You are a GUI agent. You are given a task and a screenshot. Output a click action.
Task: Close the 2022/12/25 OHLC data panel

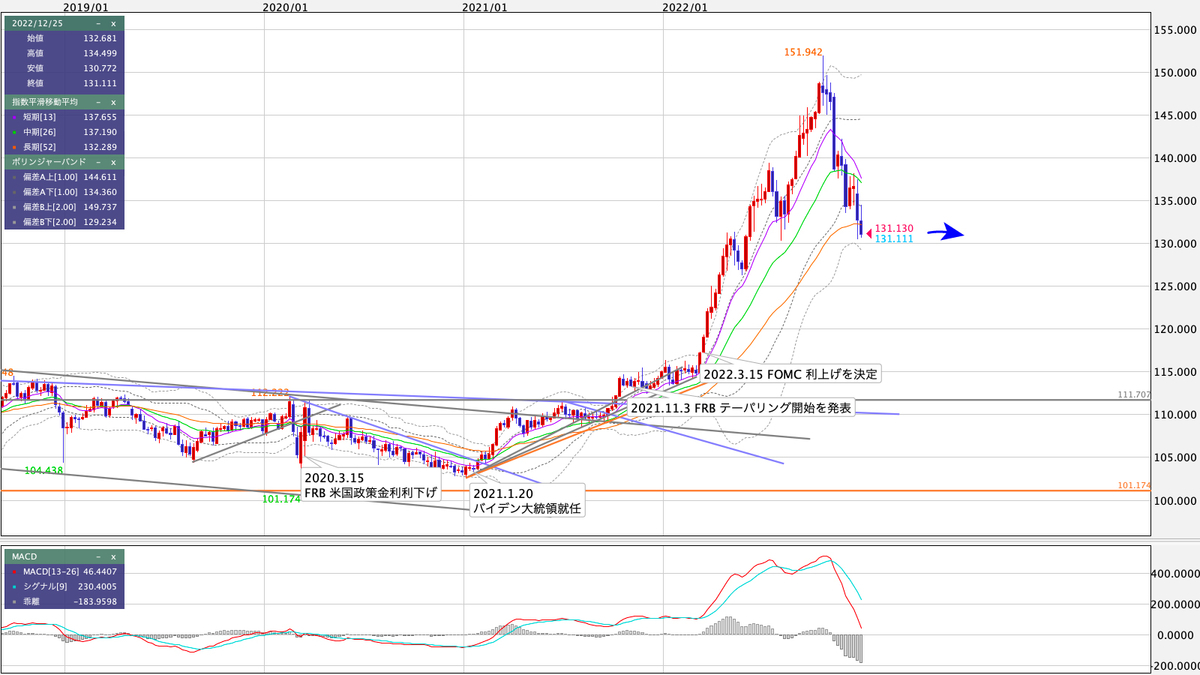[x=111, y=24]
